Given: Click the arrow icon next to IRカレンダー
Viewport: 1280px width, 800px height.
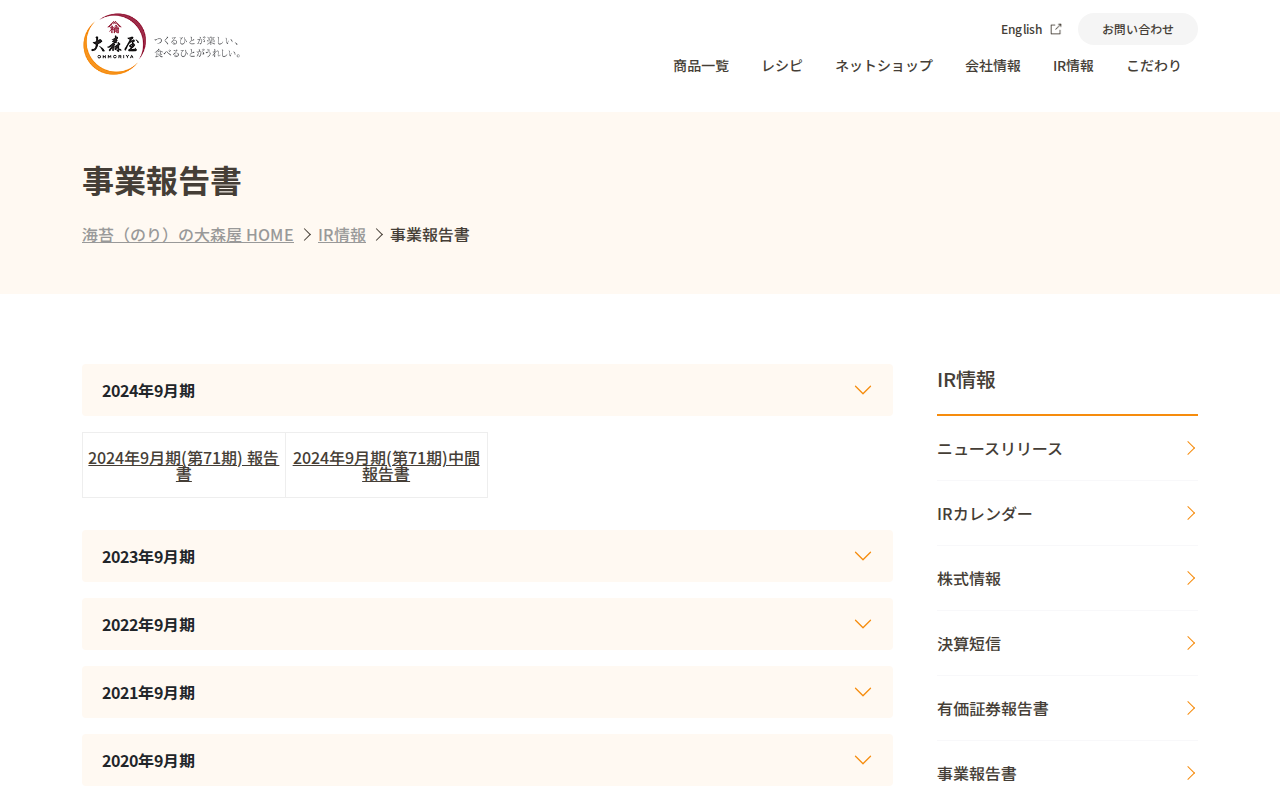Looking at the screenshot, I should [x=1191, y=513].
